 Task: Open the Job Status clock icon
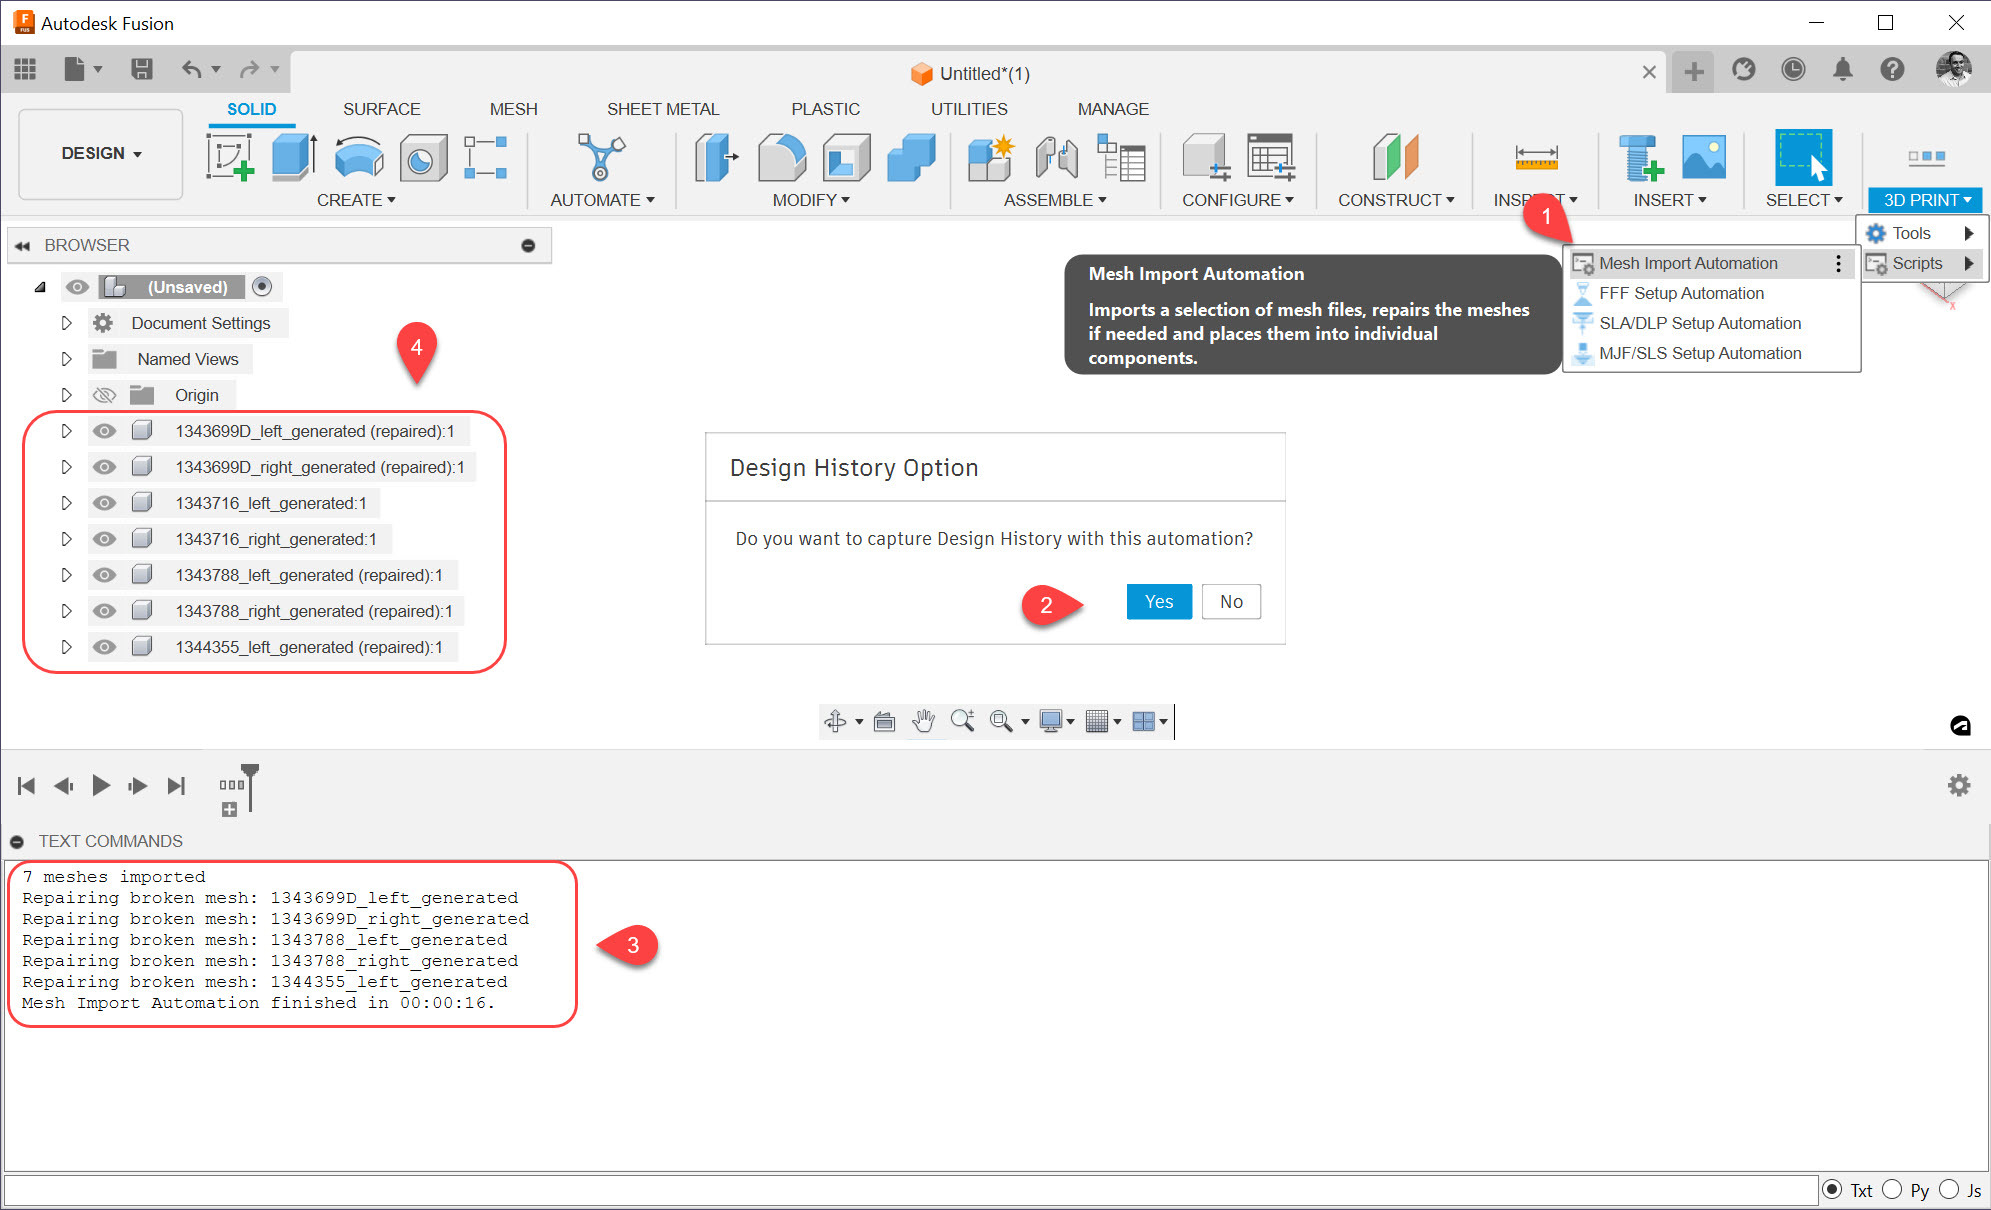(1793, 70)
